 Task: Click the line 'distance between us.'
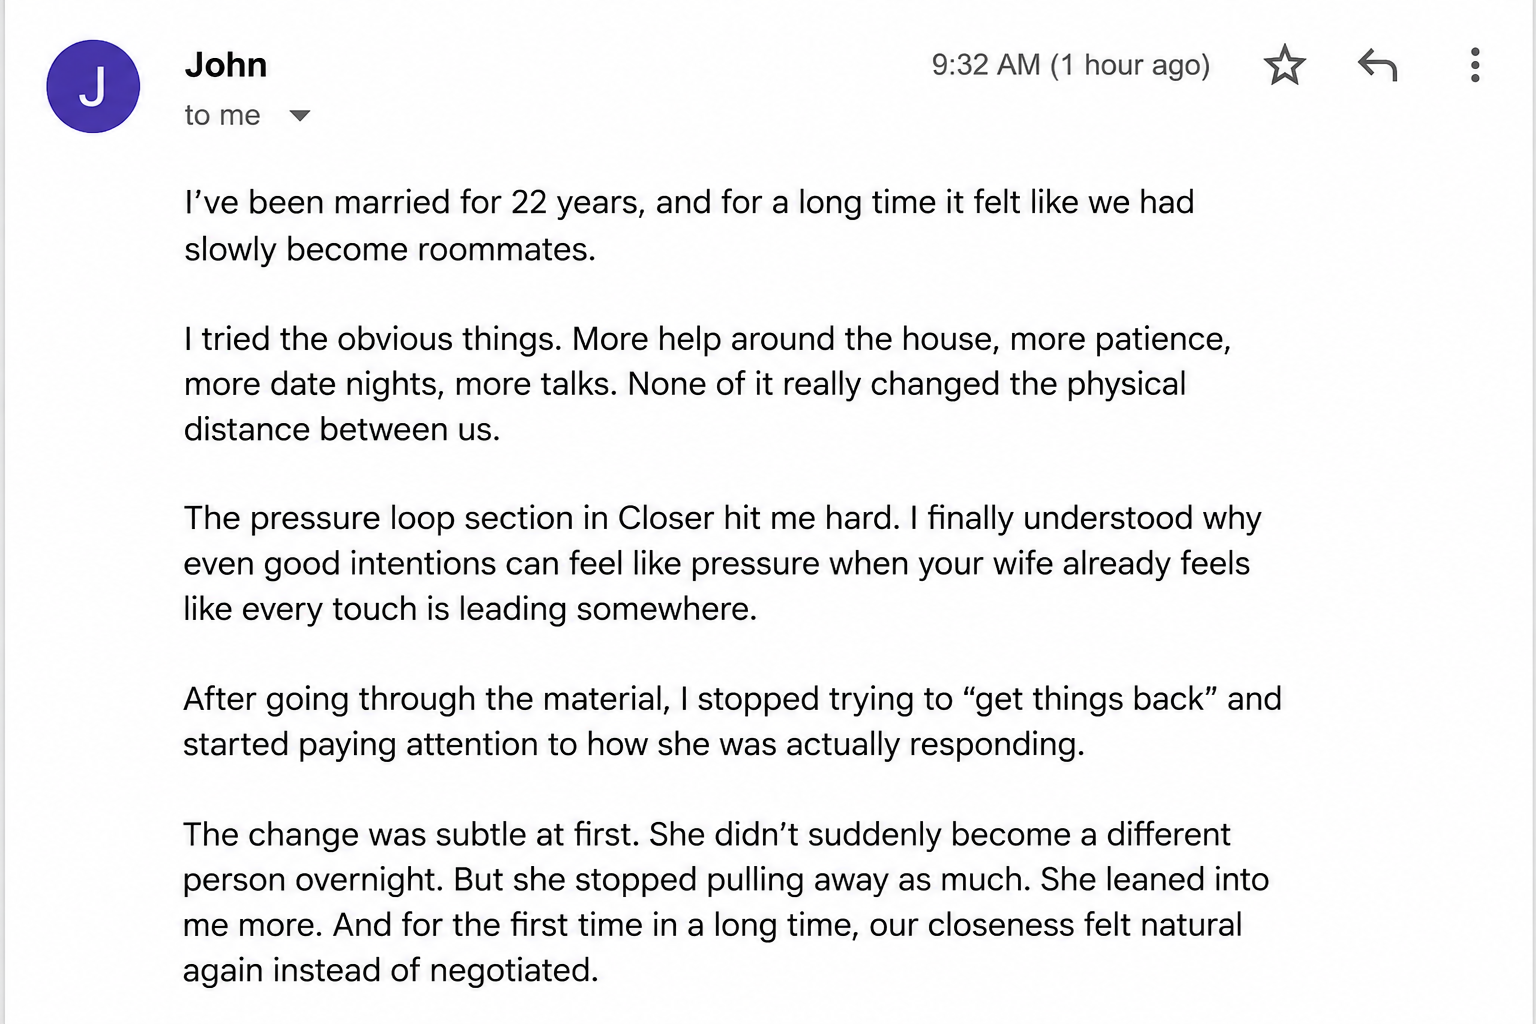pyautogui.click(x=342, y=430)
